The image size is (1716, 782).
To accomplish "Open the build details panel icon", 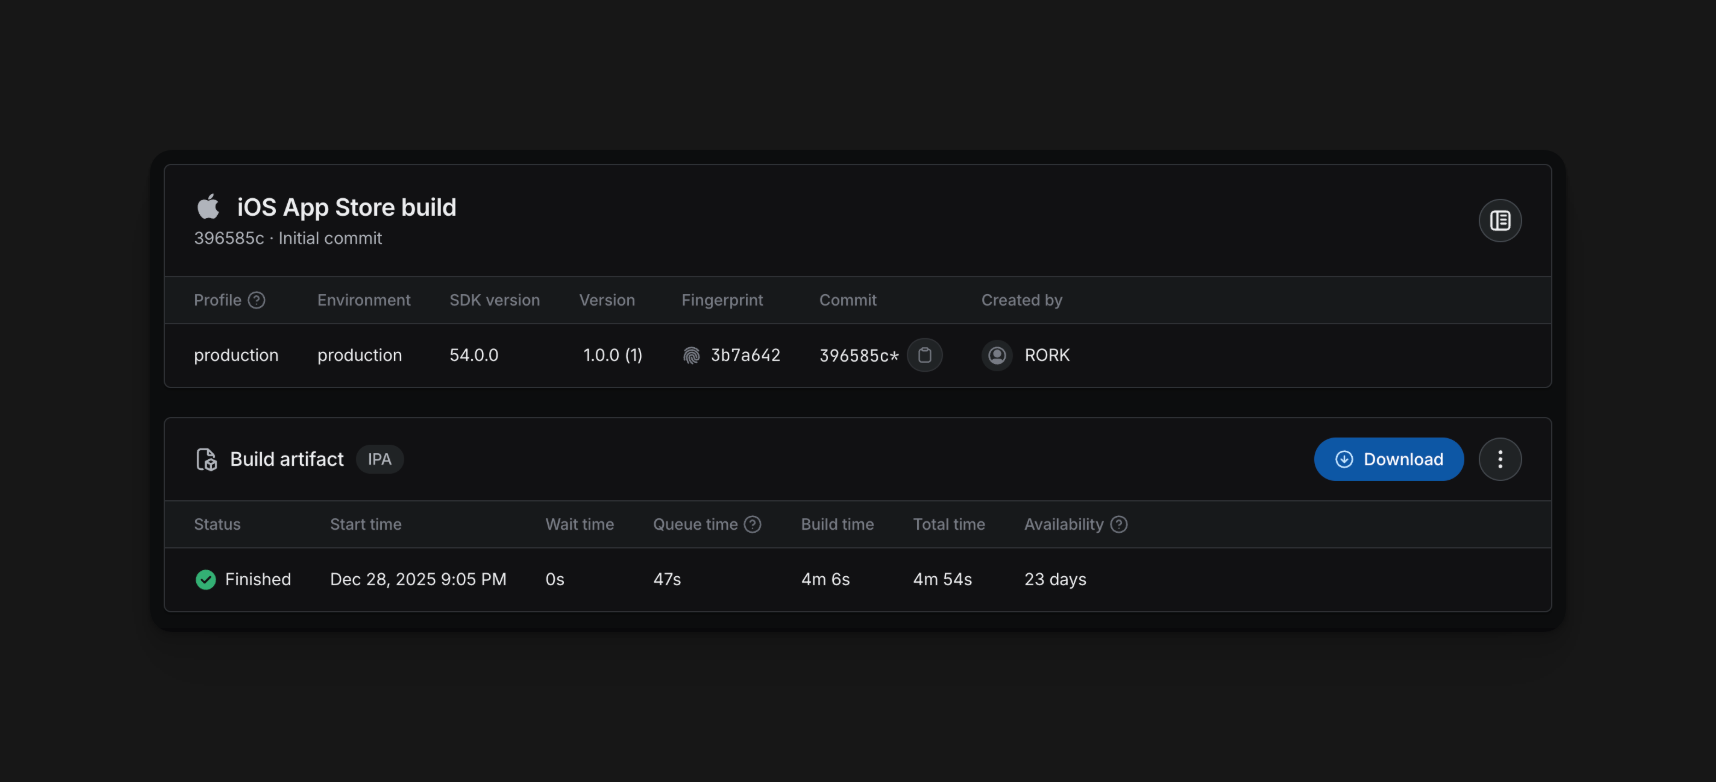I will pos(1500,221).
